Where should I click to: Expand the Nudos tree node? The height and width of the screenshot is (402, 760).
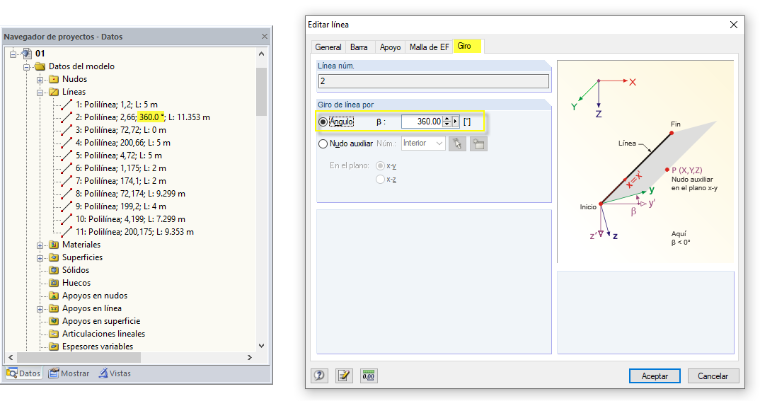tap(40, 80)
